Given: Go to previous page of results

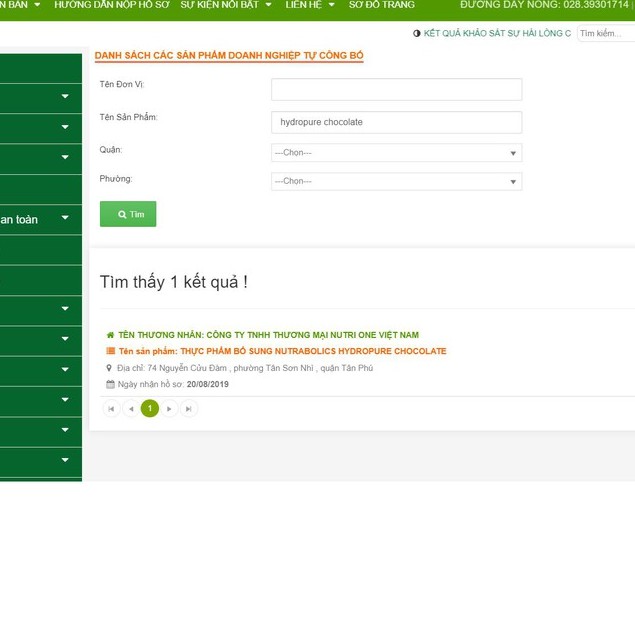Looking at the screenshot, I should tap(131, 409).
